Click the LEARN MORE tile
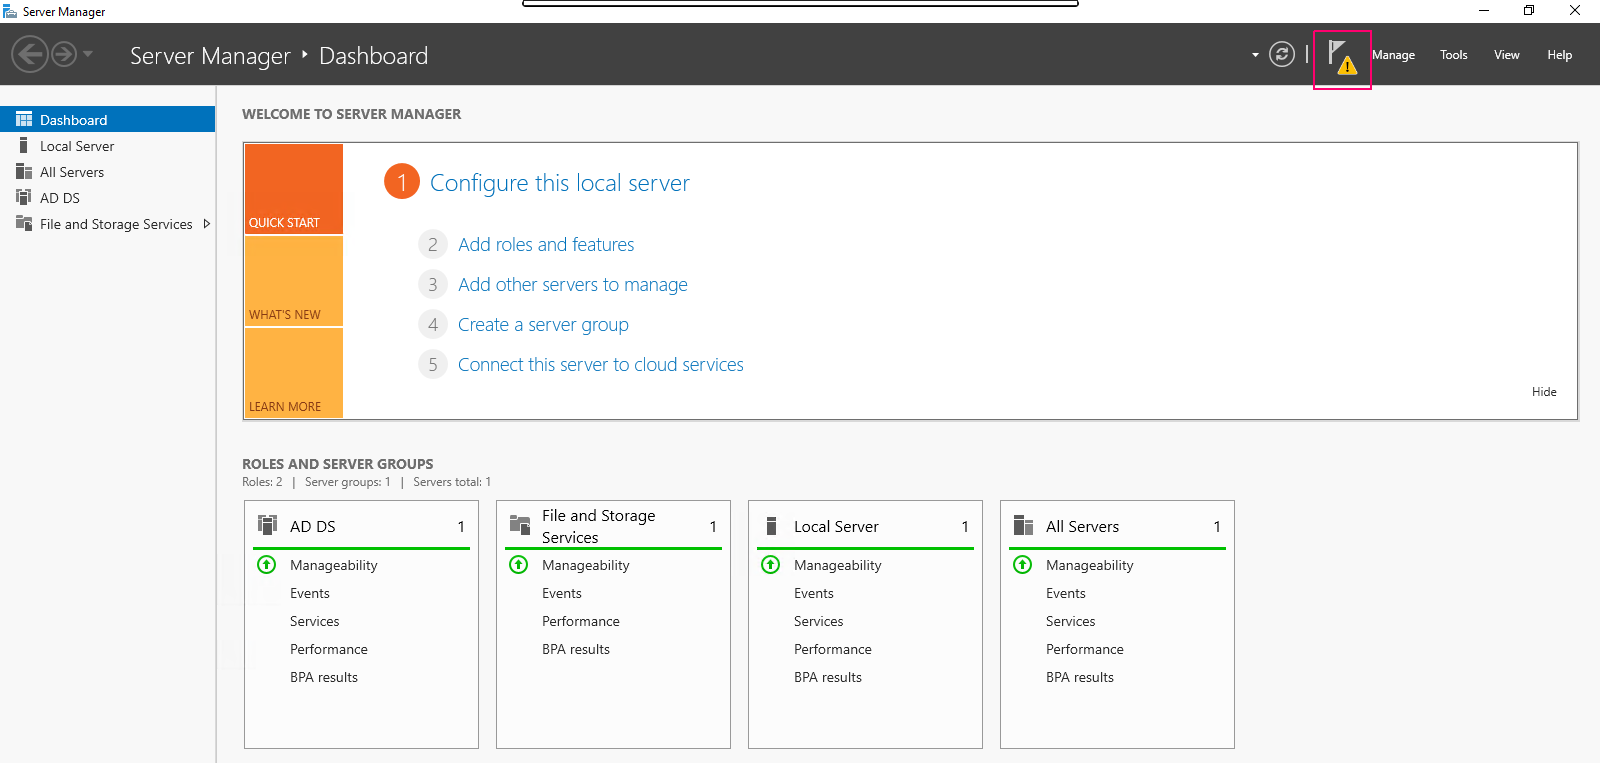Viewport: 1600px width, 763px height. (x=294, y=373)
